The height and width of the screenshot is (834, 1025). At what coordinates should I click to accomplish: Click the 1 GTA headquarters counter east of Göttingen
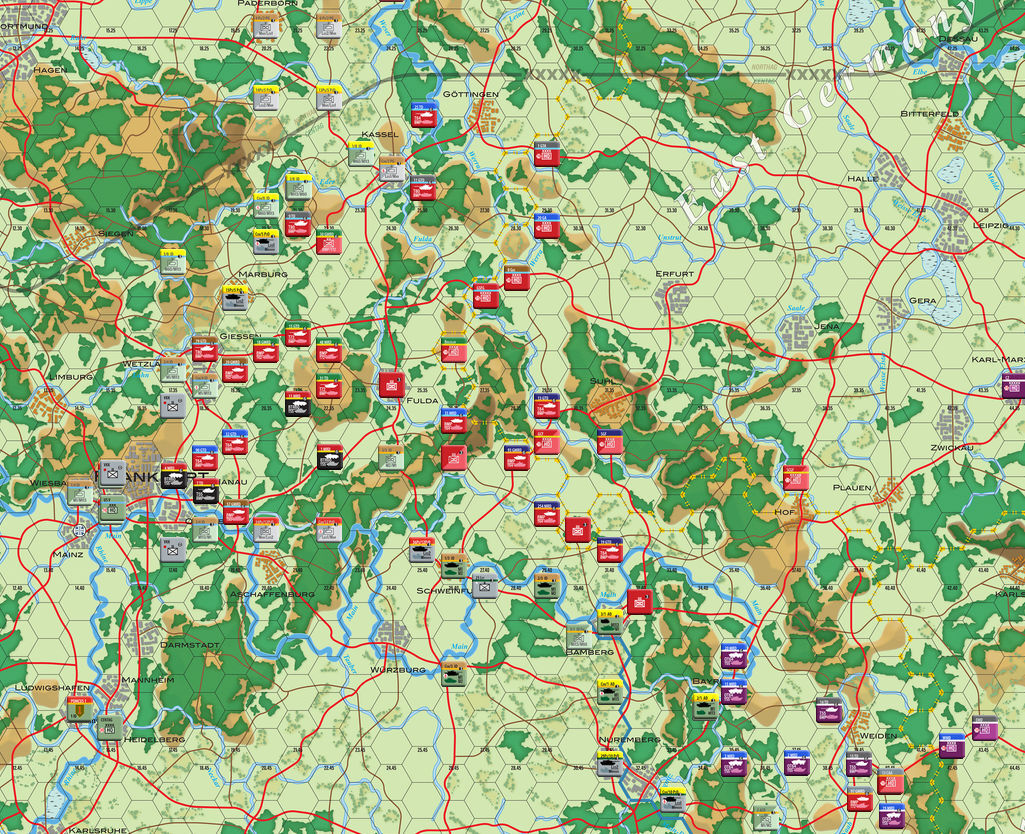pyautogui.click(x=546, y=155)
